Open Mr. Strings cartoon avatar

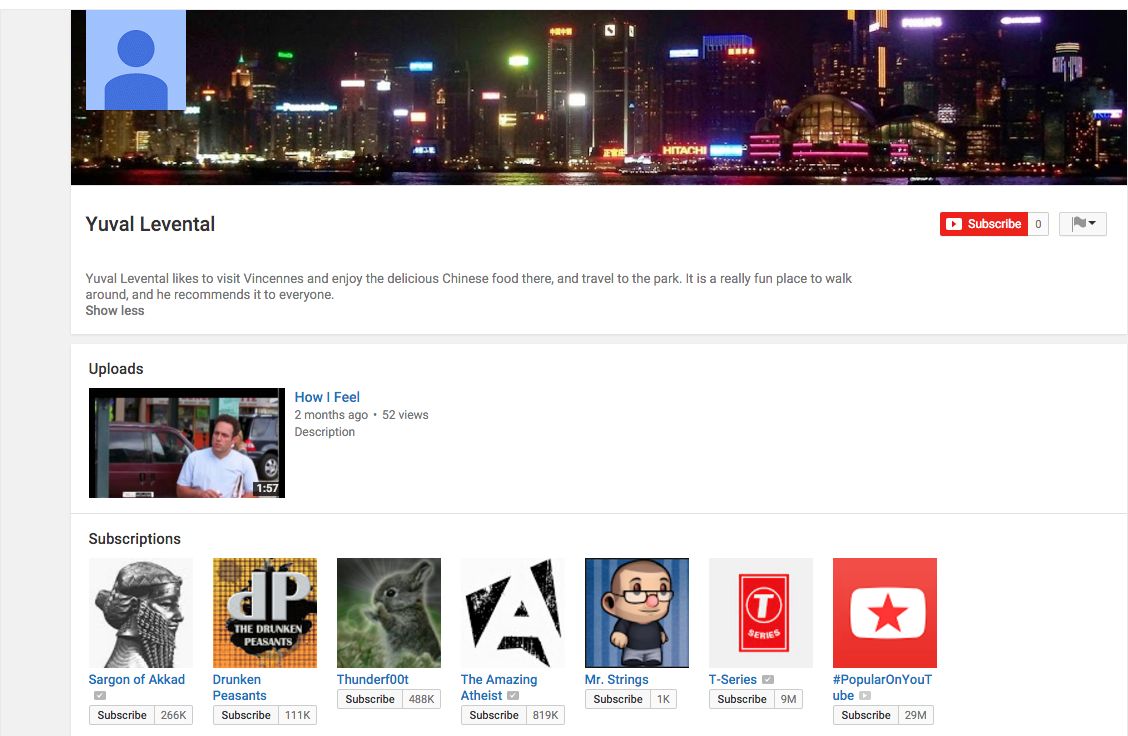(x=637, y=613)
